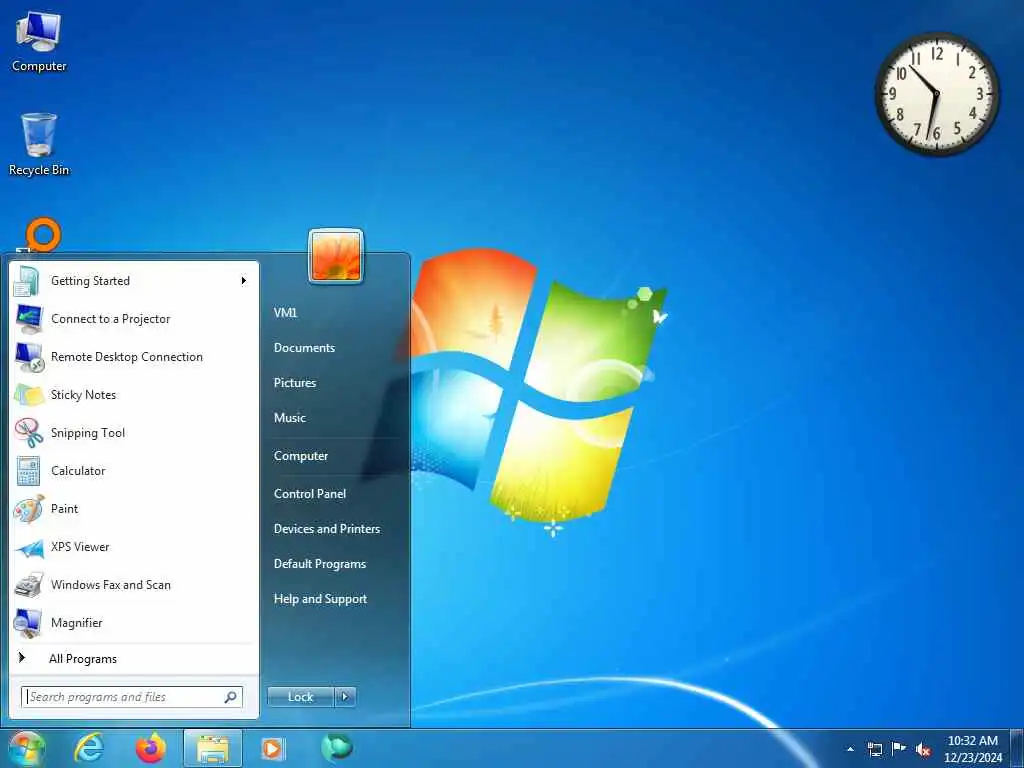The image size is (1024, 768).
Task: Click the Getting Started icon in Start menu
Action: [28, 281]
